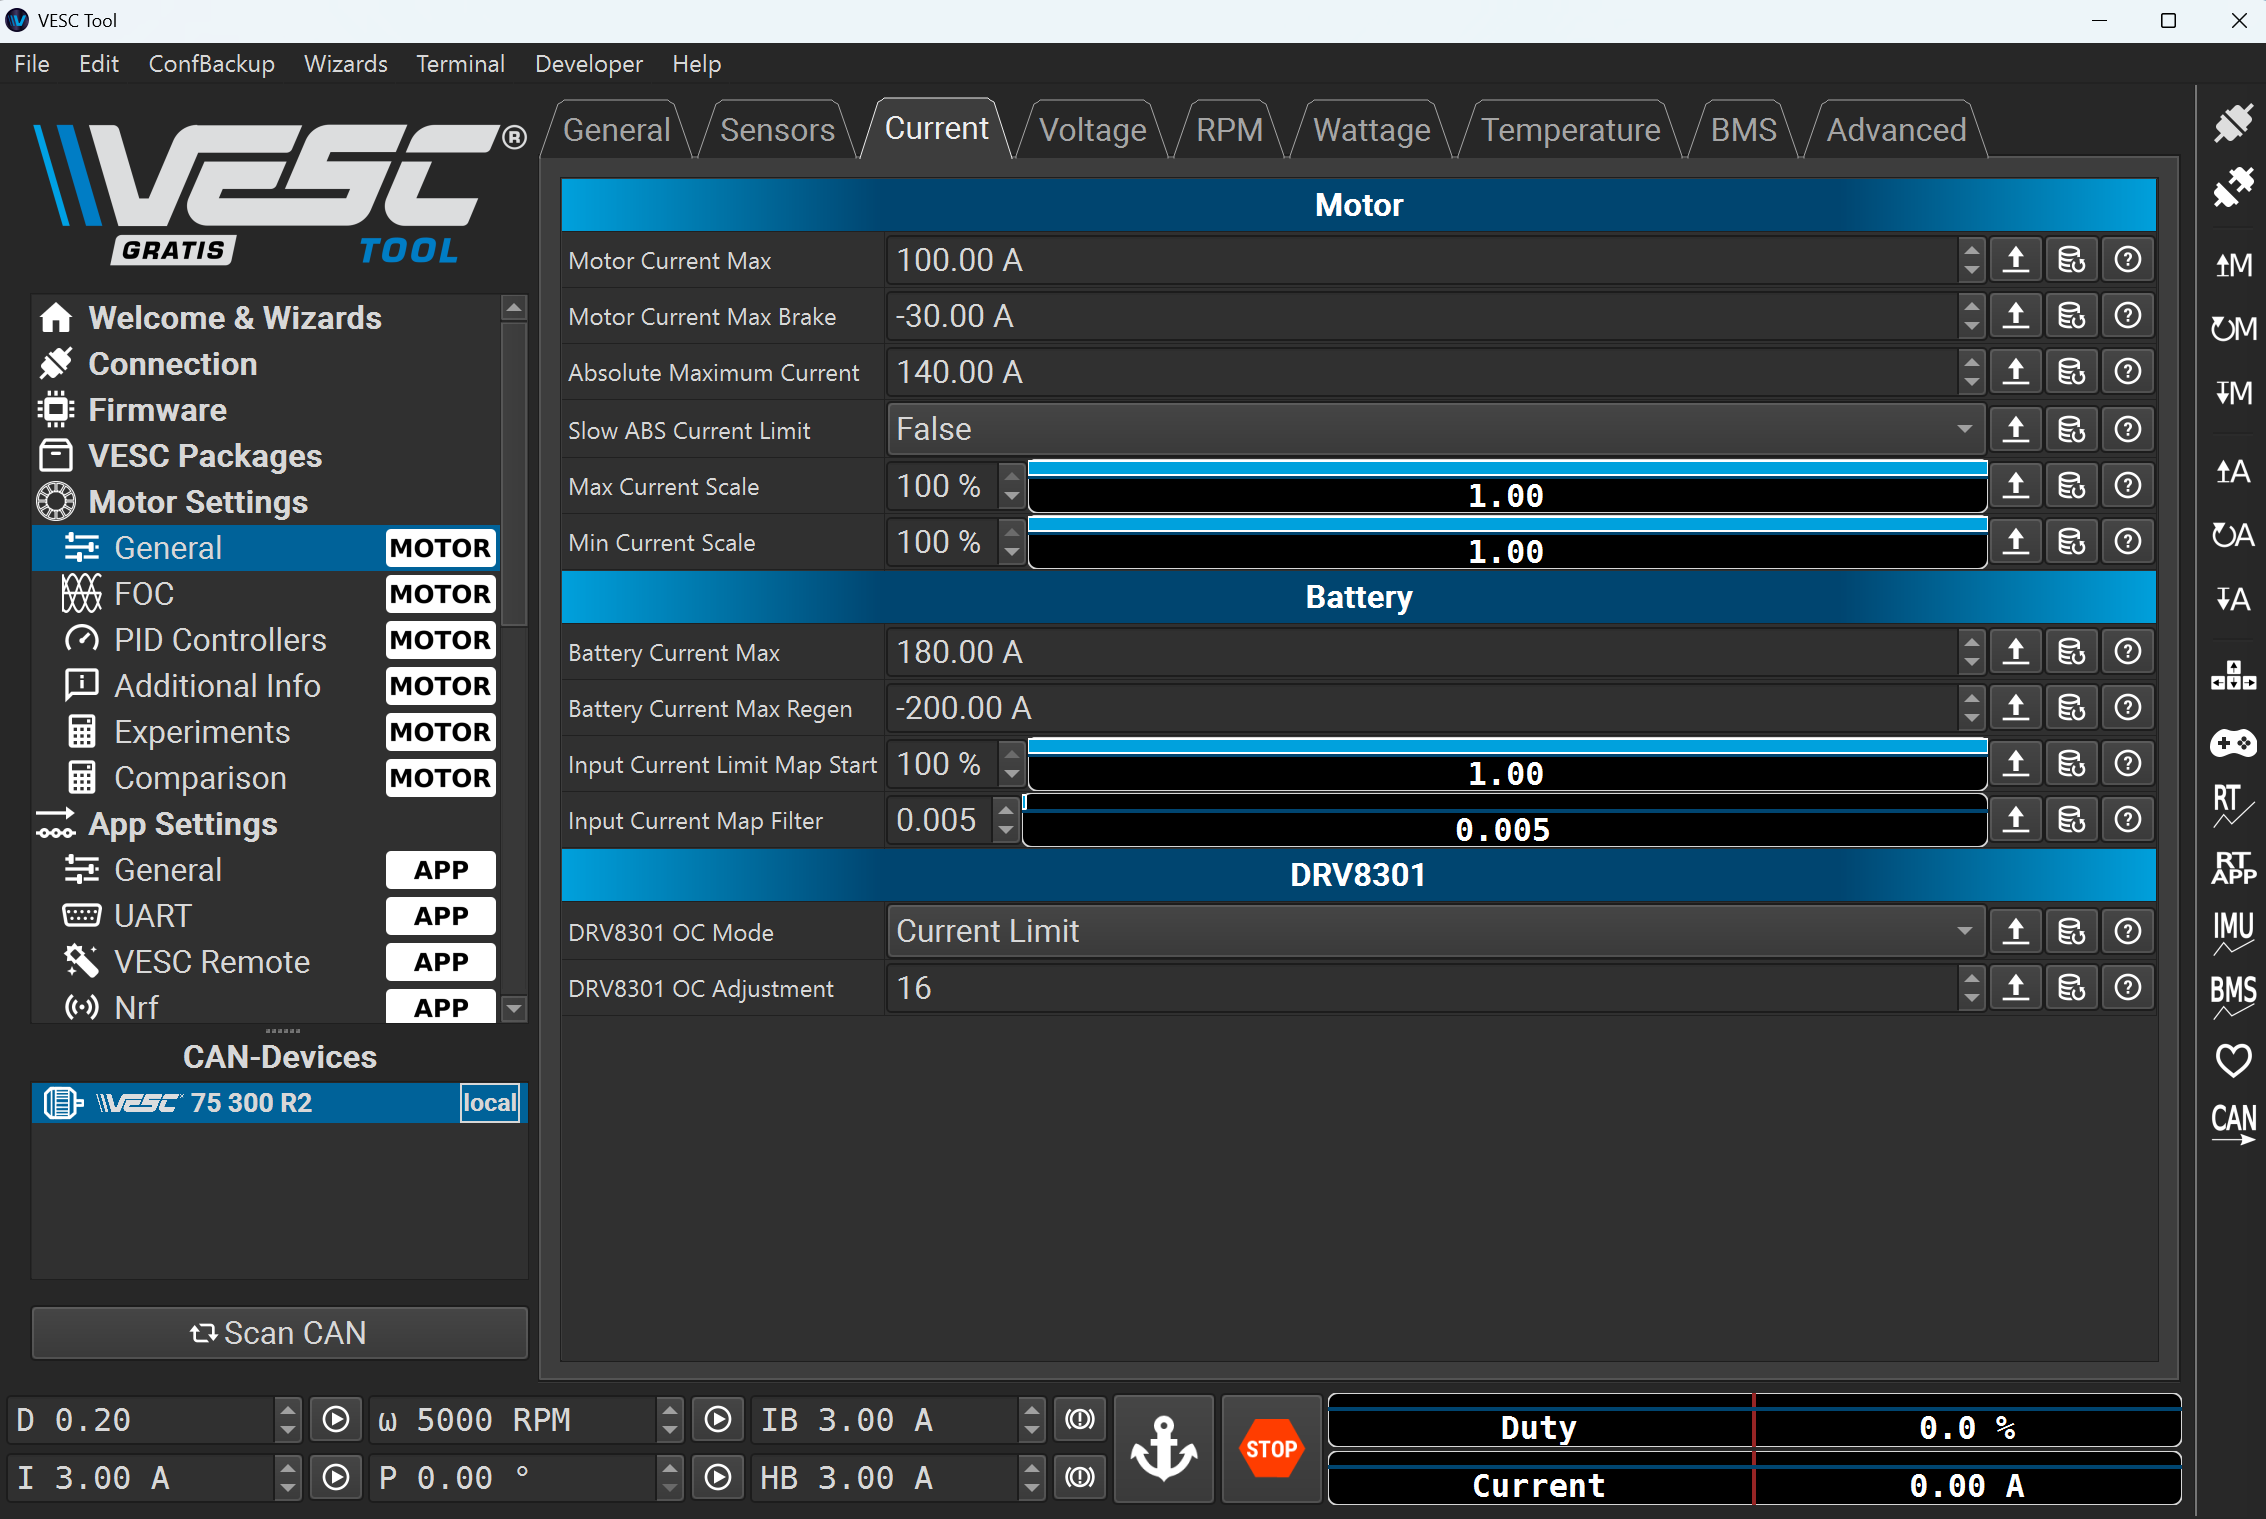Click the Scan CAN button
The width and height of the screenshot is (2266, 1519).
(279, 1333)
